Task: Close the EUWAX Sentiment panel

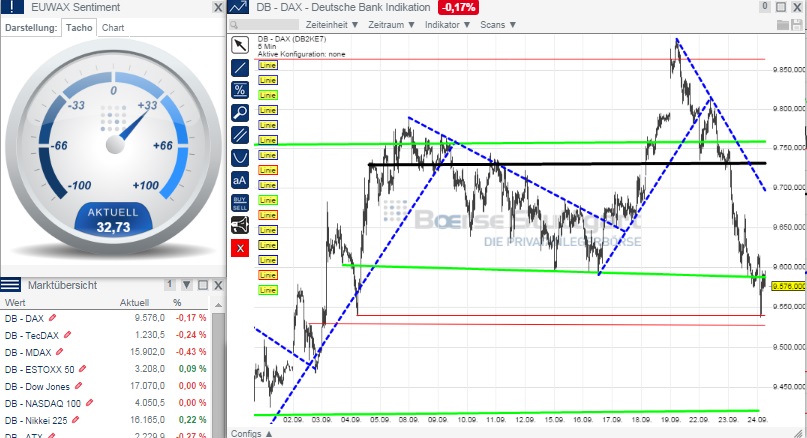Action: pos(218,7)
